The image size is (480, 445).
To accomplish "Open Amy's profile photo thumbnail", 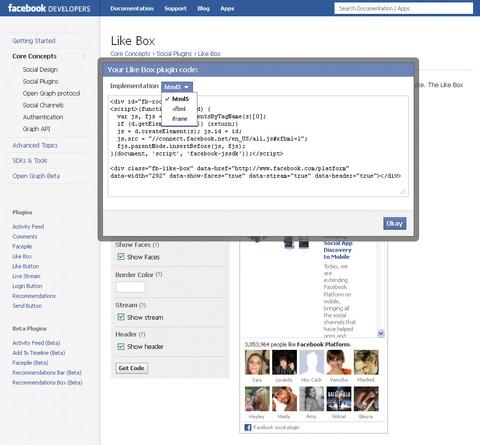I will (x=312, y=399).
